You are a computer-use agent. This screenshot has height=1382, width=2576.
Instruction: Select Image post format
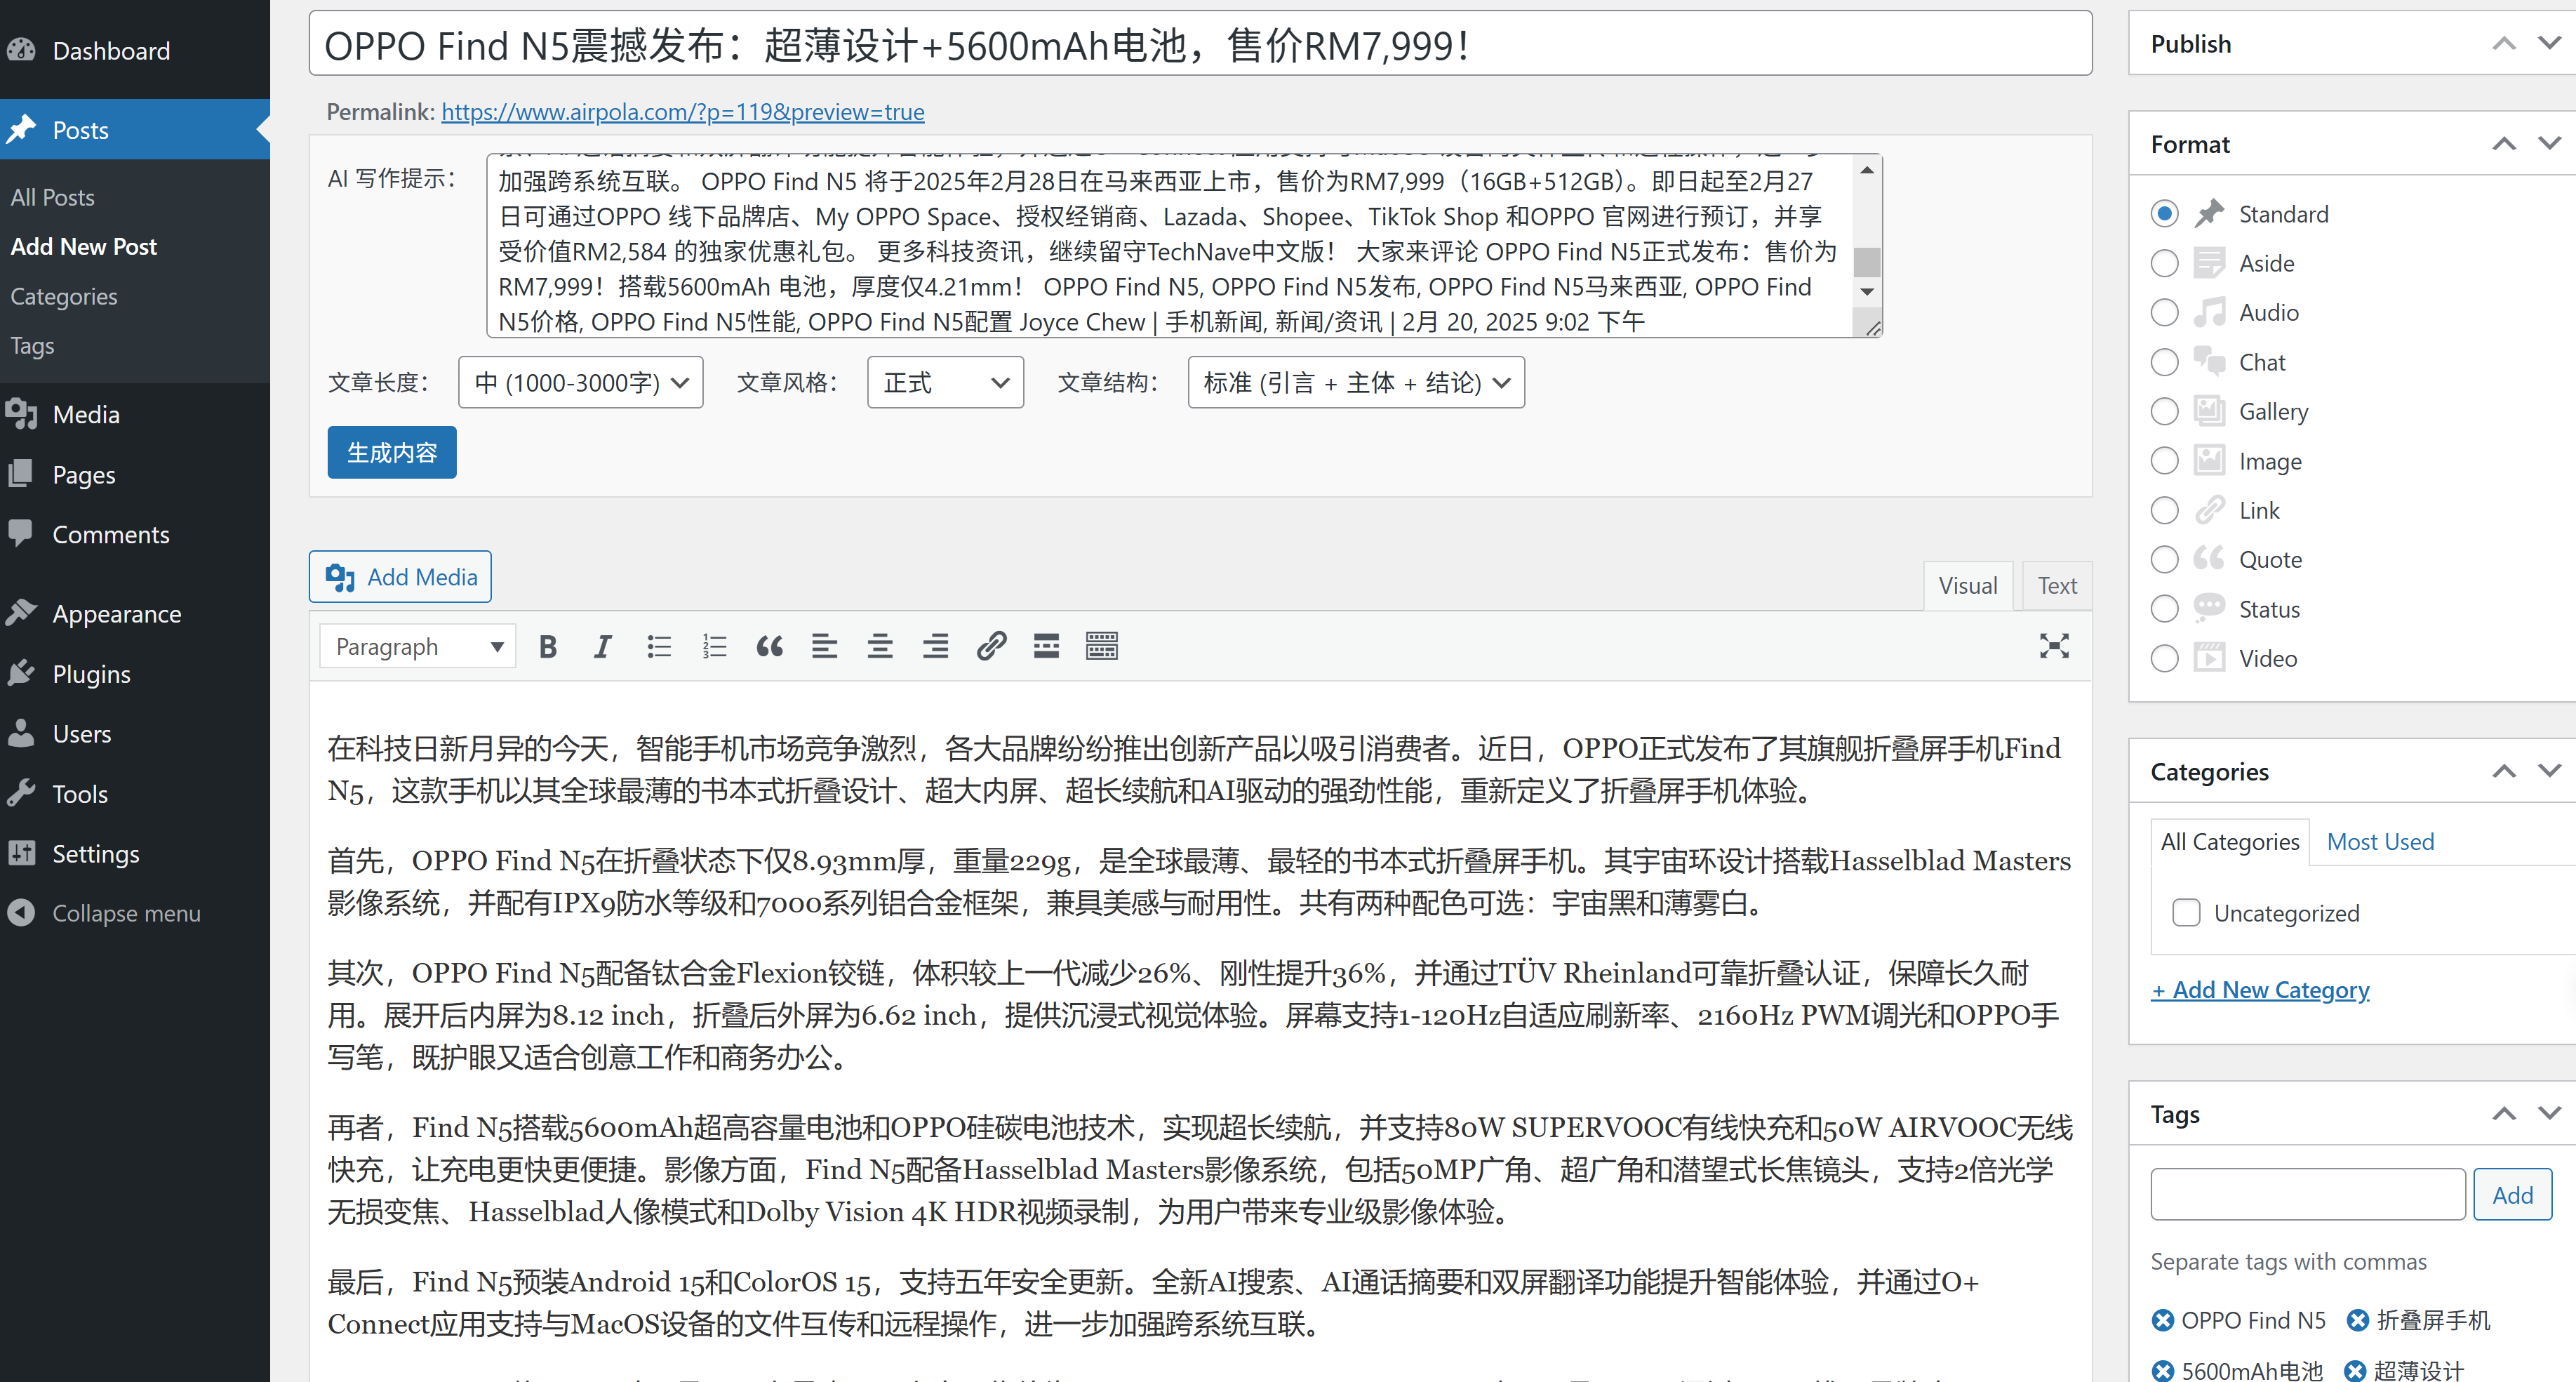(x=2164, y=461)
